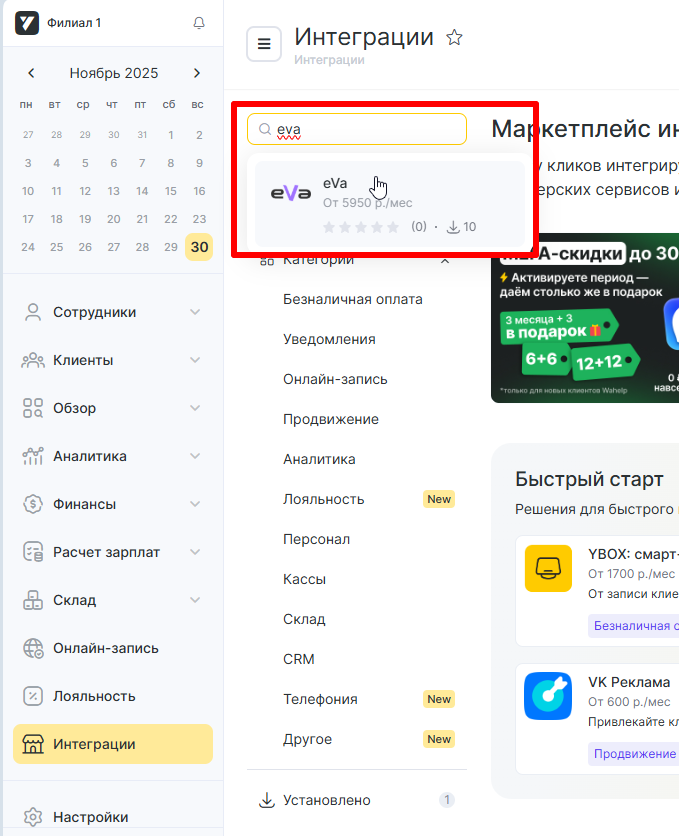
Task: Select November 30 in calendar
Action: tap(199, 247)
